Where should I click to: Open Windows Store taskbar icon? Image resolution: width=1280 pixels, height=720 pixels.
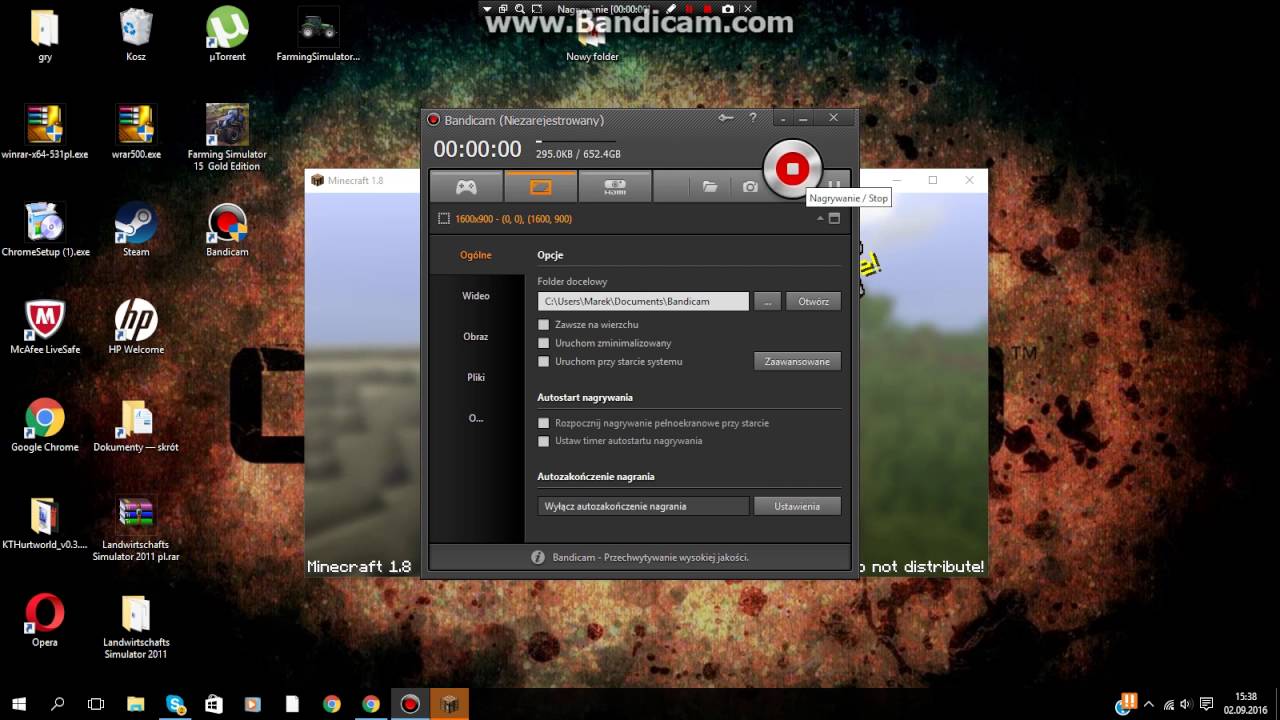click(x=215, y=704)
